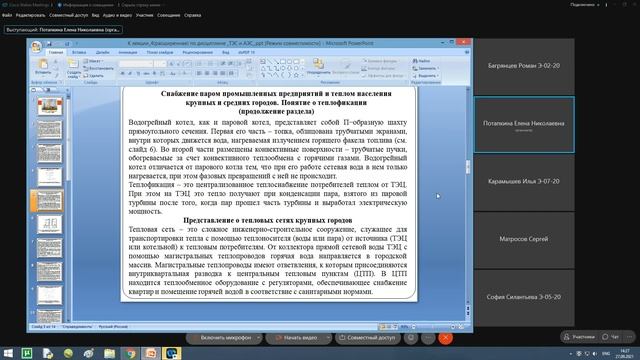This screenshot has height=360, width=640.
Task: Open Webex reactions smiley icon
Action: click(411, 338)
